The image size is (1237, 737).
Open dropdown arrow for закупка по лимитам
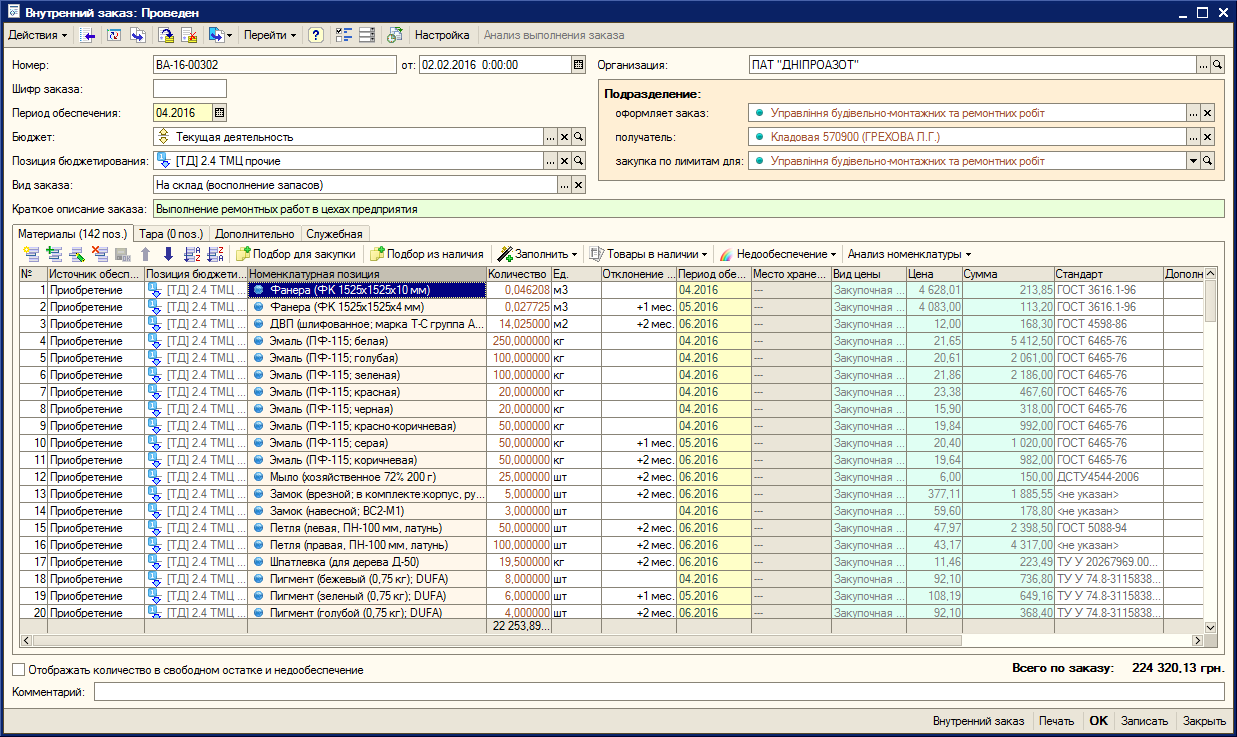[1193, 161]
